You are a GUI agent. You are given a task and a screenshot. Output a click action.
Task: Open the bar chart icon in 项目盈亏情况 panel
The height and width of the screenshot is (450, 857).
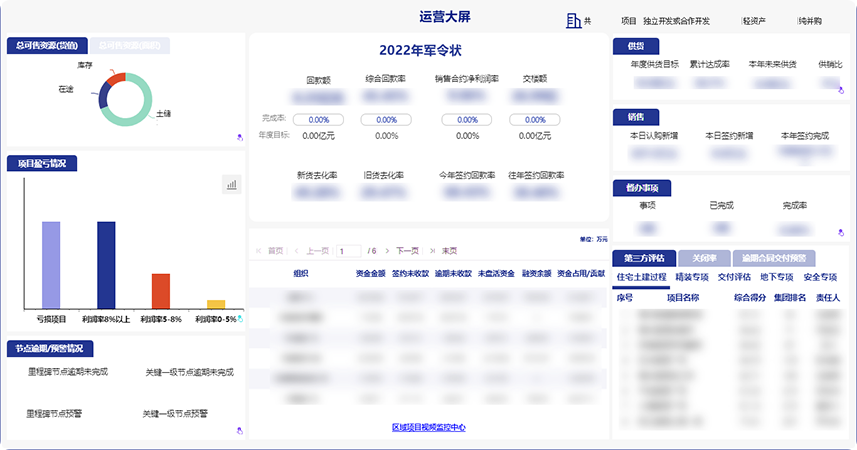coord(232,184)
